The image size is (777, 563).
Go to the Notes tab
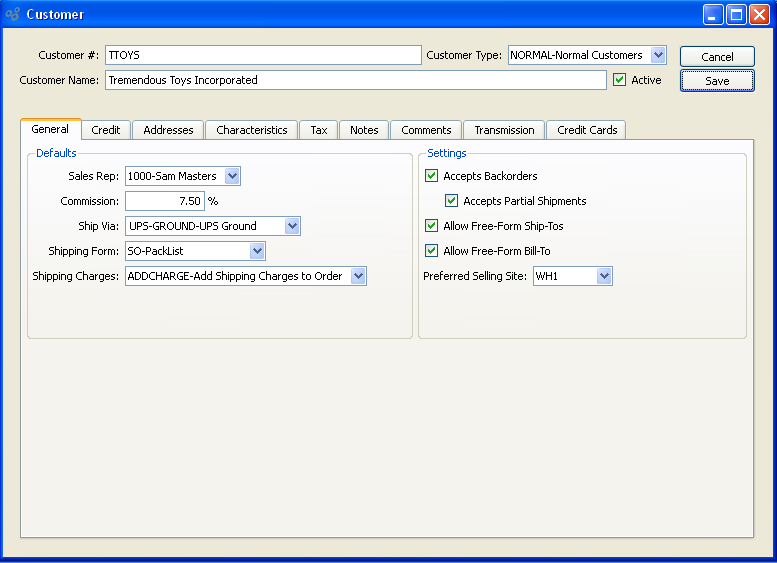pos(364,130)
